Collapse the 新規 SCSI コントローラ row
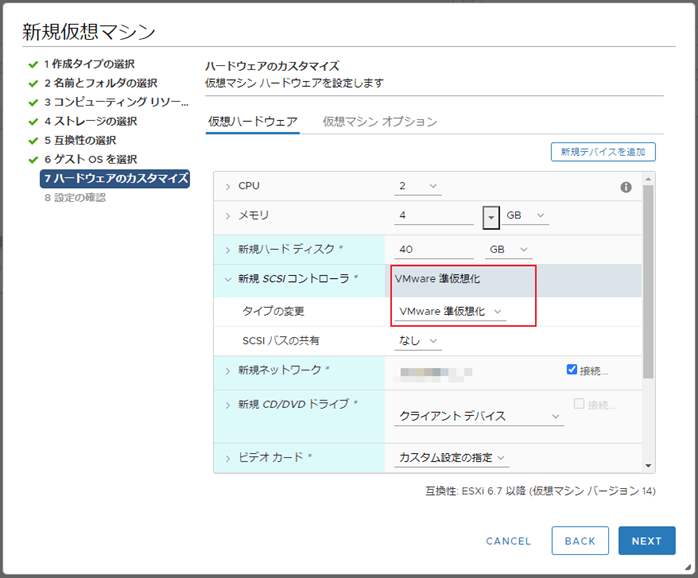The image size is (698, 578). 228,279
